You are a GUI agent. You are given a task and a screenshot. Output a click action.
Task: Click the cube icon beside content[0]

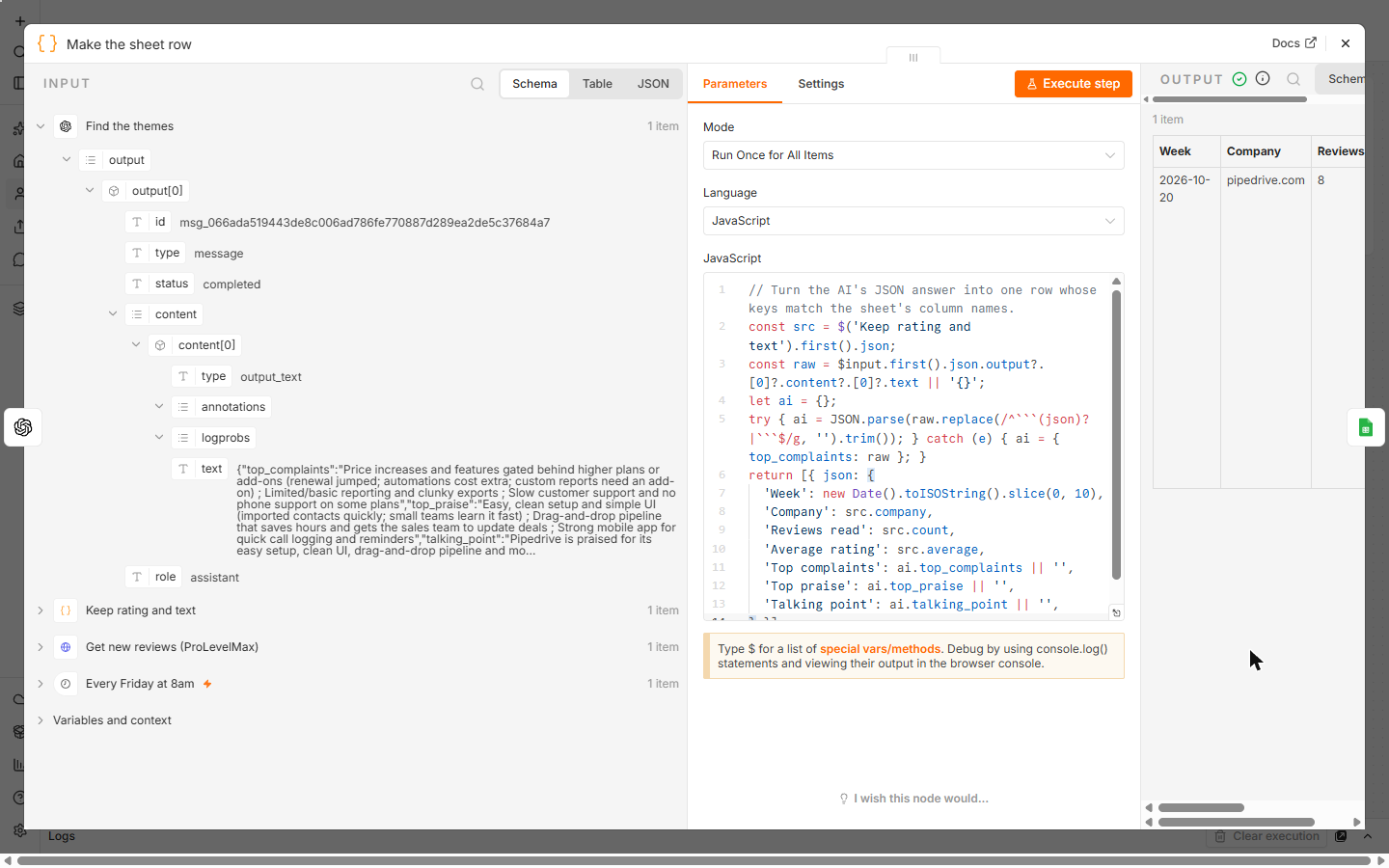[x=160, y=345]
